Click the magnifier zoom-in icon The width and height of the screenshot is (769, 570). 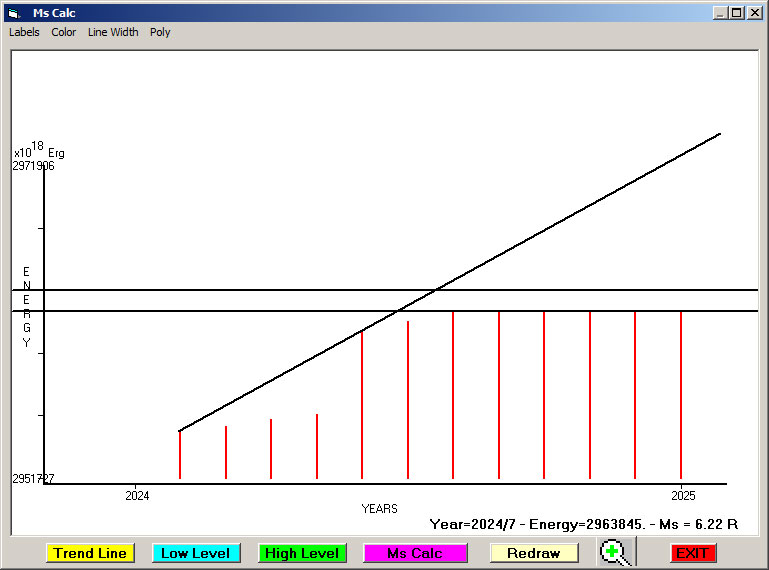pos(615,553)
